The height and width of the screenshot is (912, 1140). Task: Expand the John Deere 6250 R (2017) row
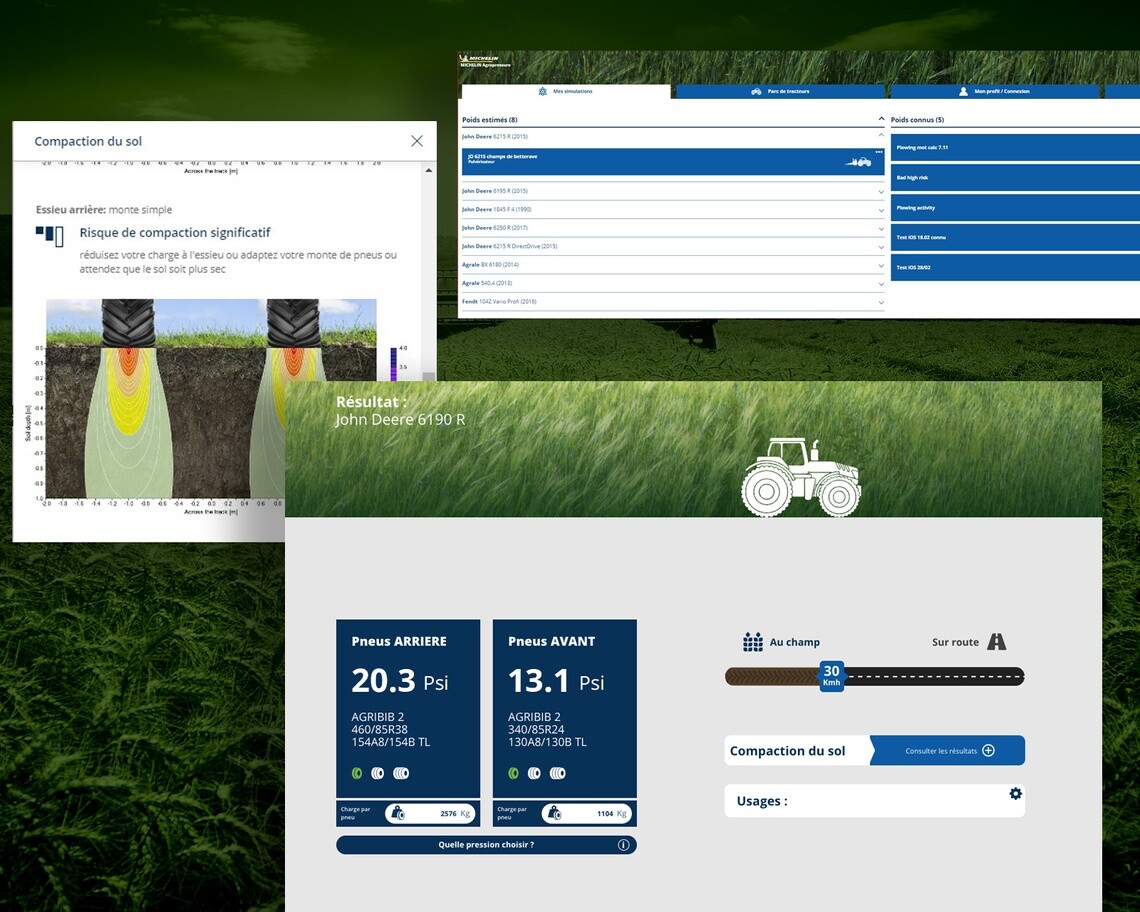[x=881, y=229]
